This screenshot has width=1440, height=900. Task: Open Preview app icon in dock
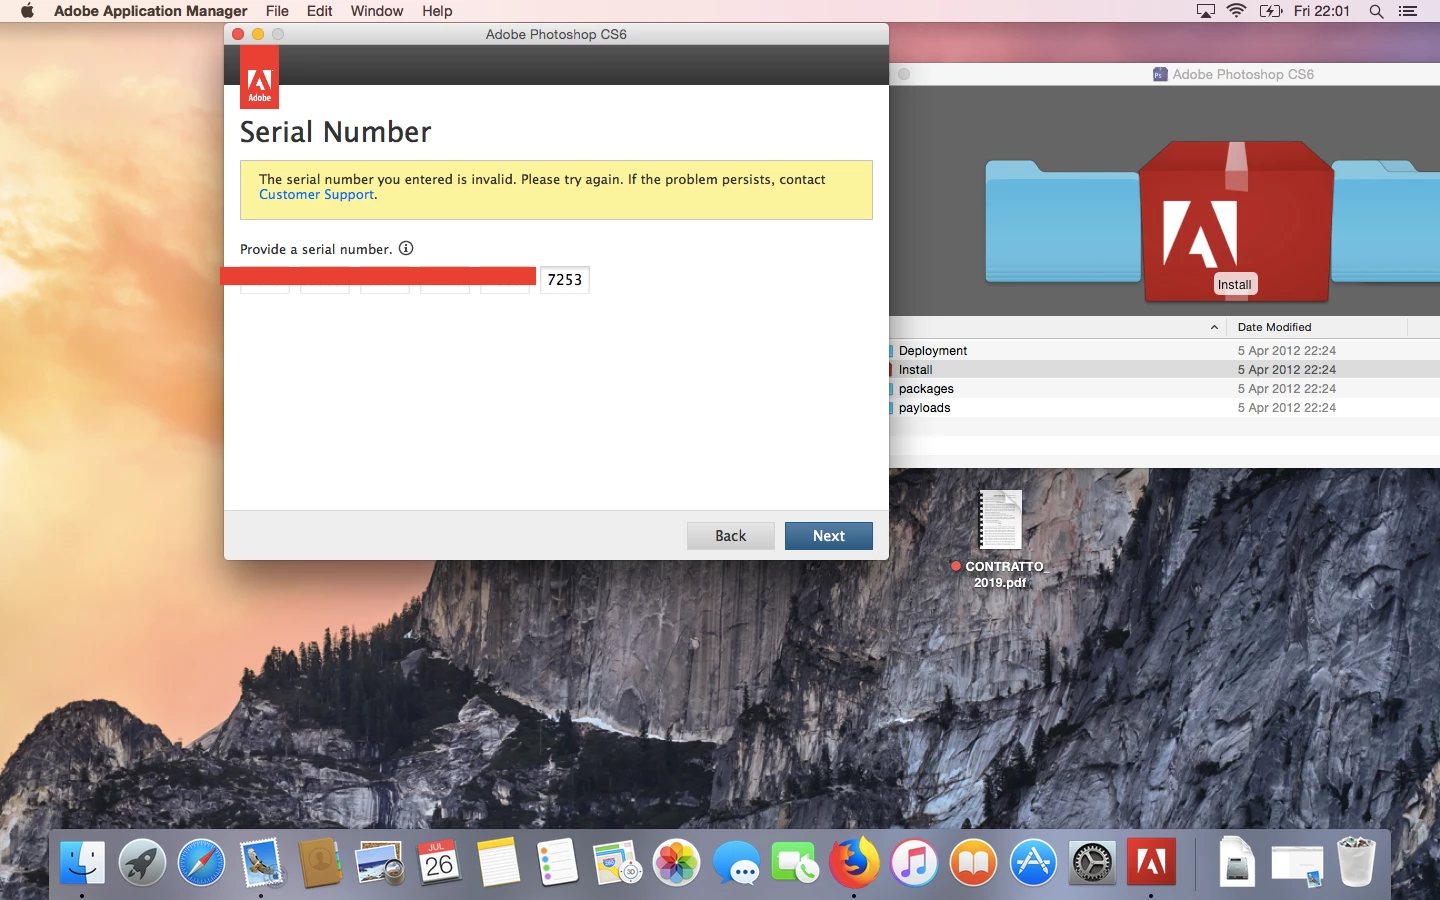(x=380, y=862)
